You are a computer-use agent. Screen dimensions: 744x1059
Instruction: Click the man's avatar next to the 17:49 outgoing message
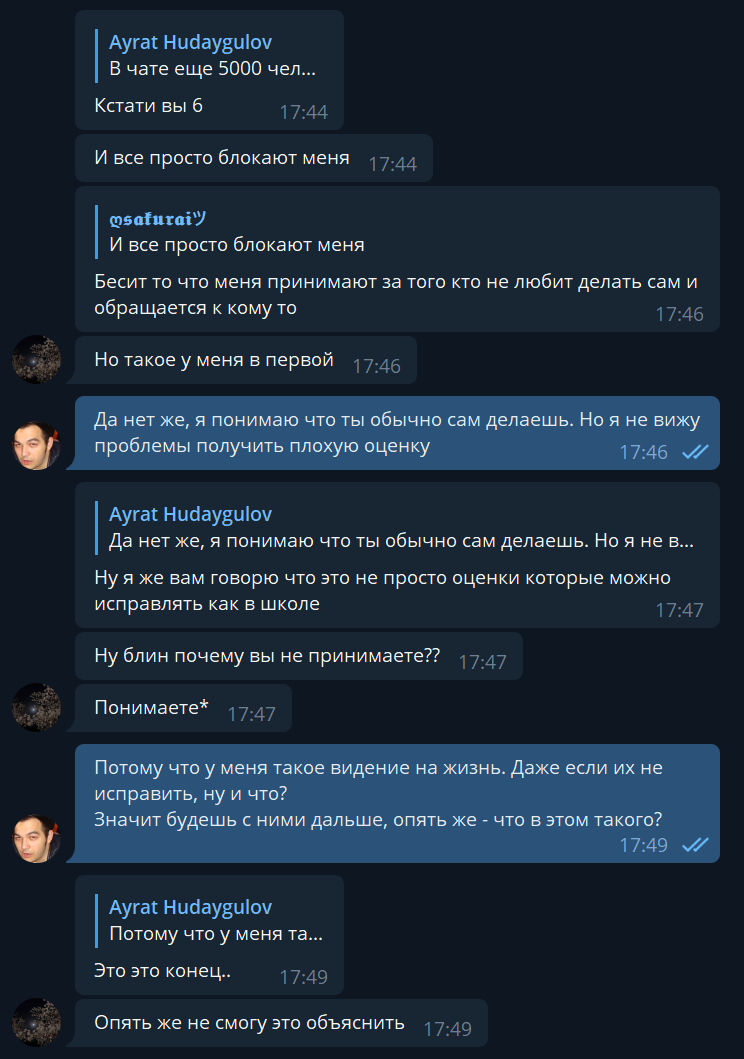(36, 839)
